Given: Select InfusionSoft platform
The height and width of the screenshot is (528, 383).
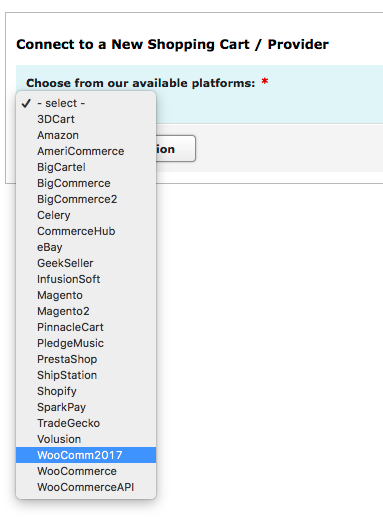Looking at the screenshot, I should tap(86, 279).
